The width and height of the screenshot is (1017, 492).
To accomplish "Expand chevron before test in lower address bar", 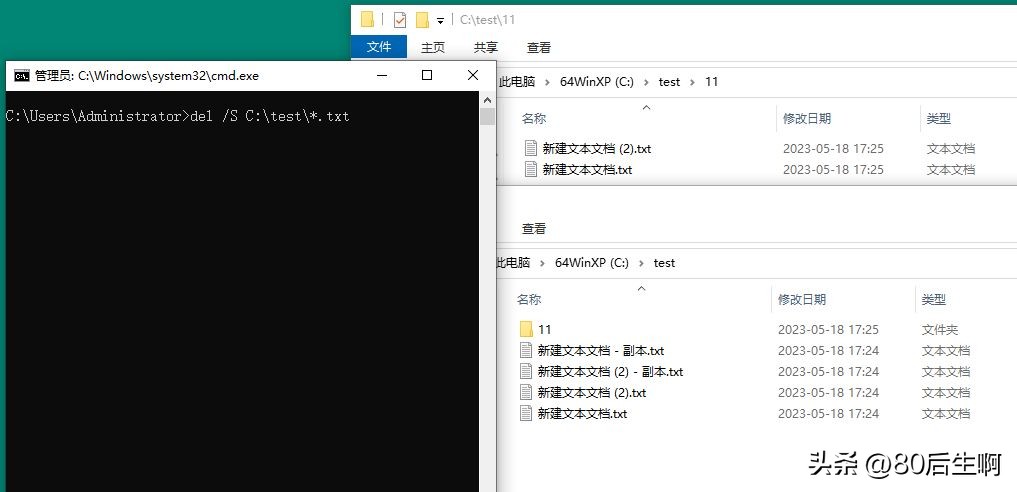I will 641,263.
